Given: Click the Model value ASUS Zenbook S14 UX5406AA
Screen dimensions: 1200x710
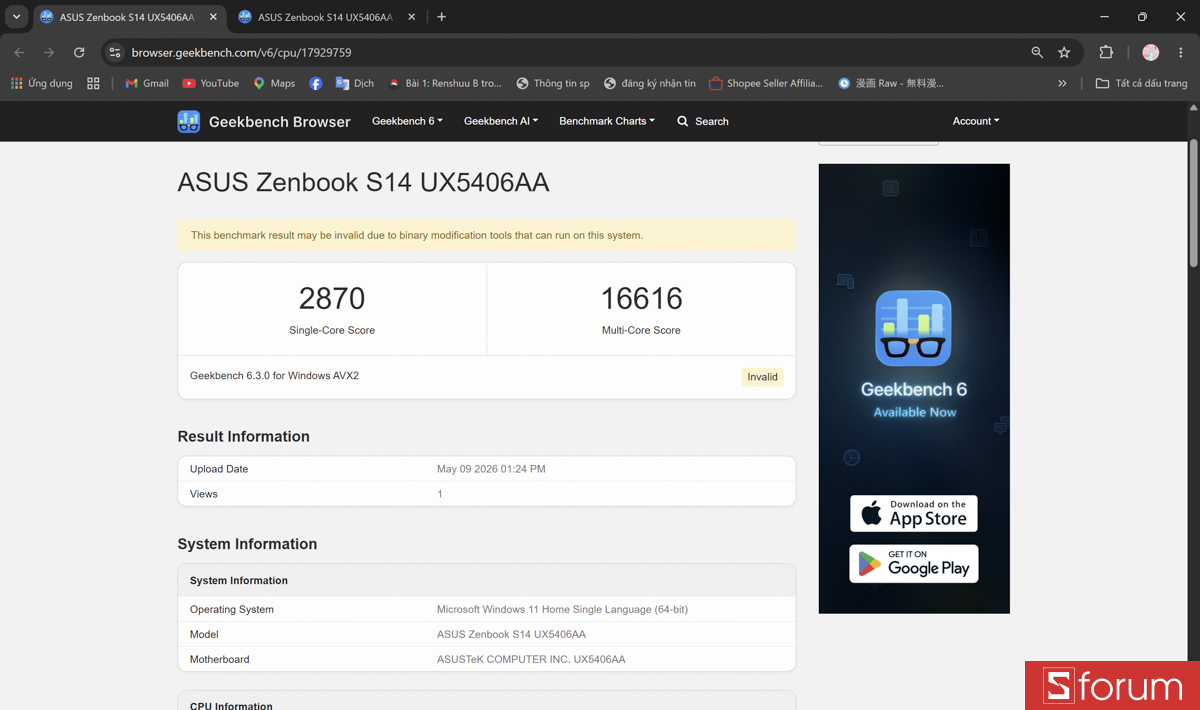Looking at the screenshot, I should 511,634.
